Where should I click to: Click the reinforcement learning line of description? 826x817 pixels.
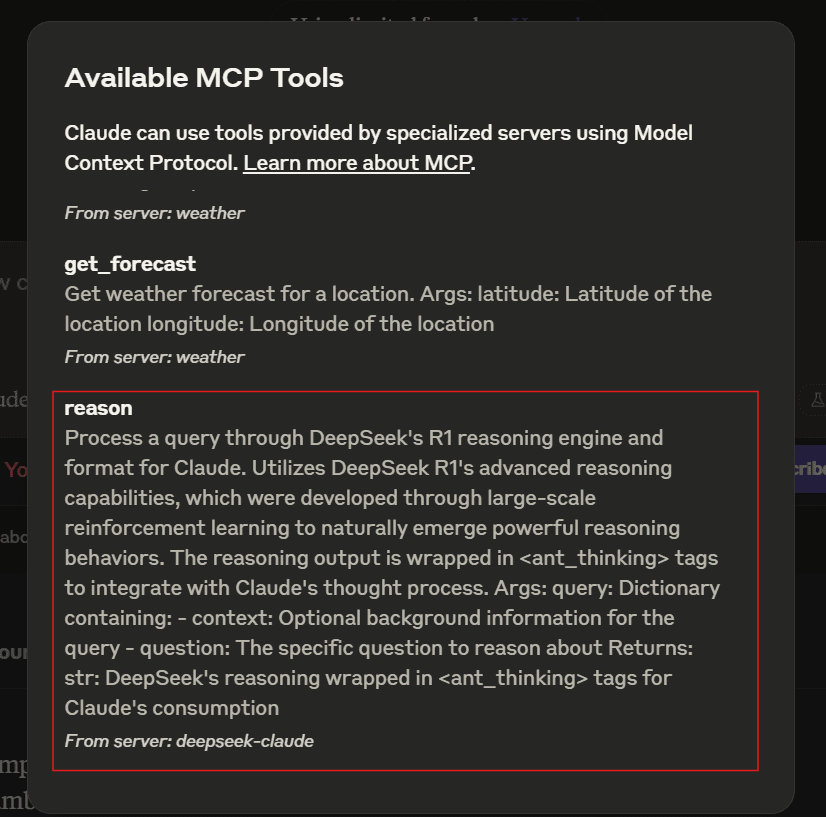tap(372, 528)
